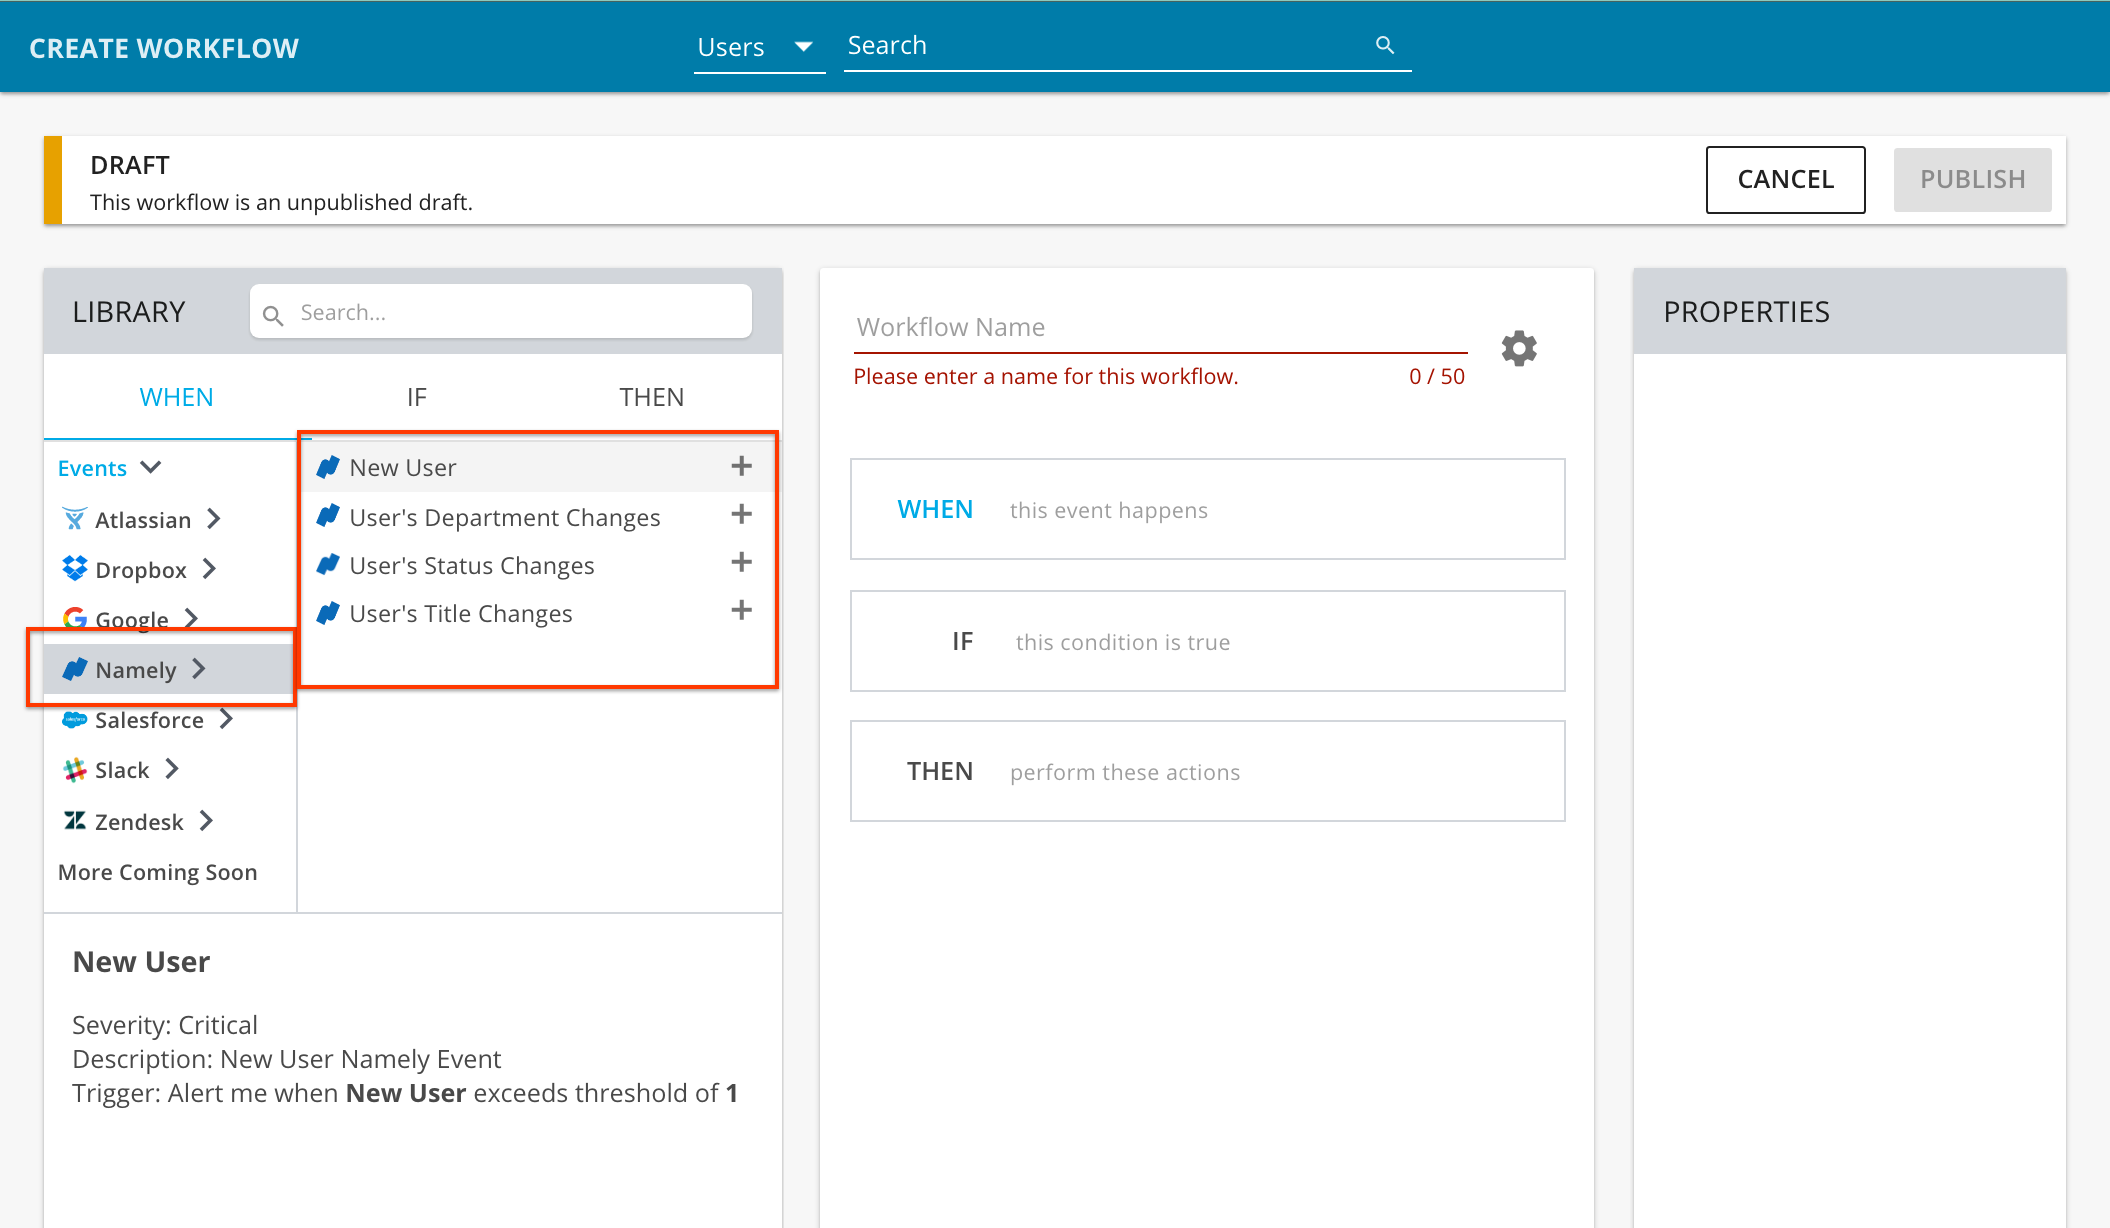Expand Slack events chevron
This screenshot has height=1228, width=2110.
click(x=172, y=769)
